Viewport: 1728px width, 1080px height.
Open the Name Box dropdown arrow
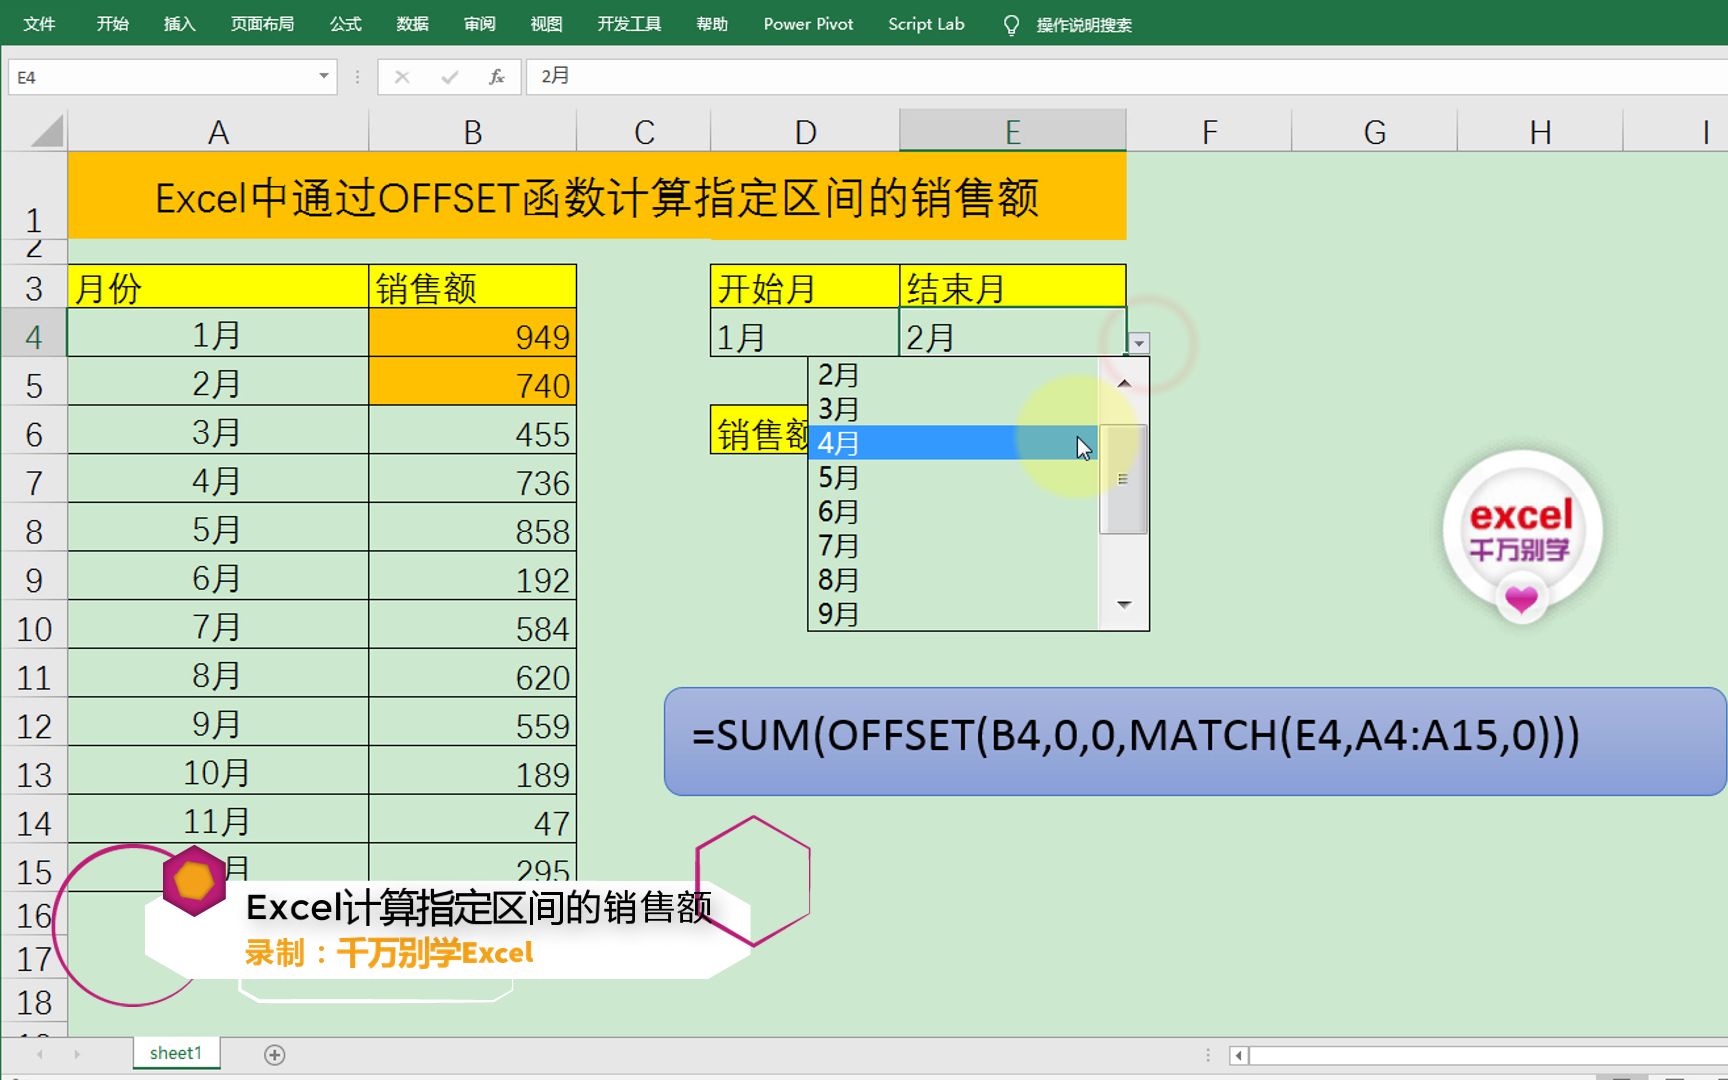322,76
